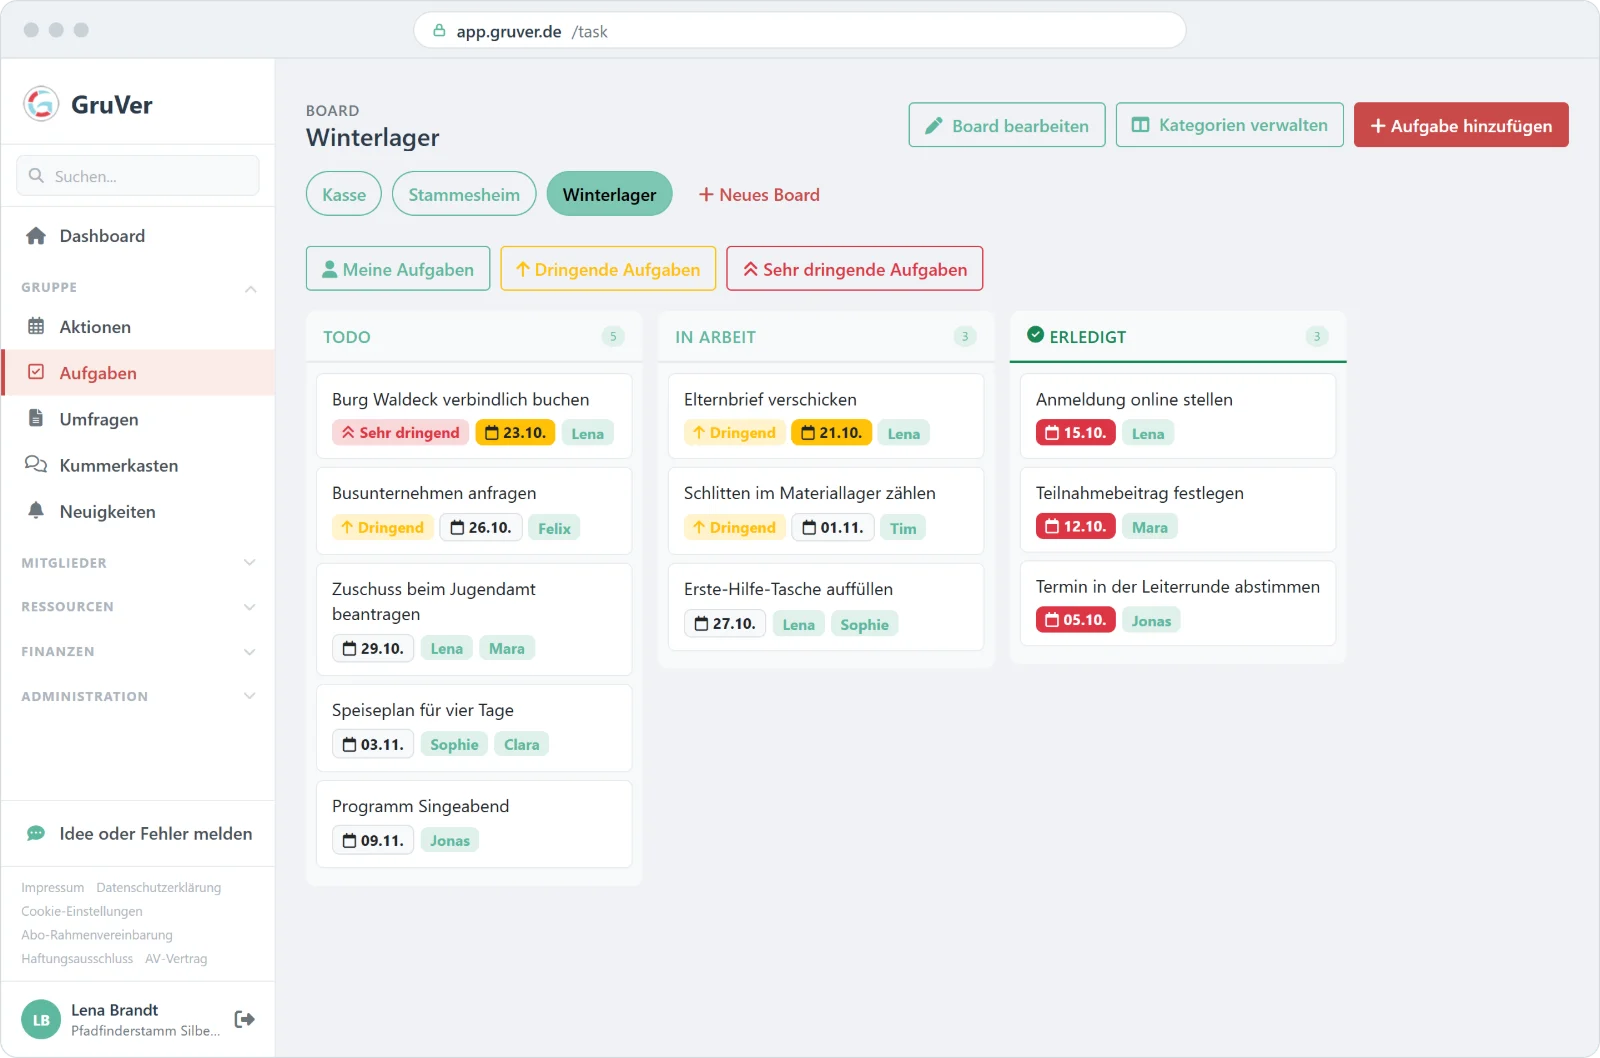
Task: Open the Impressum link
Action: point(53,887)
